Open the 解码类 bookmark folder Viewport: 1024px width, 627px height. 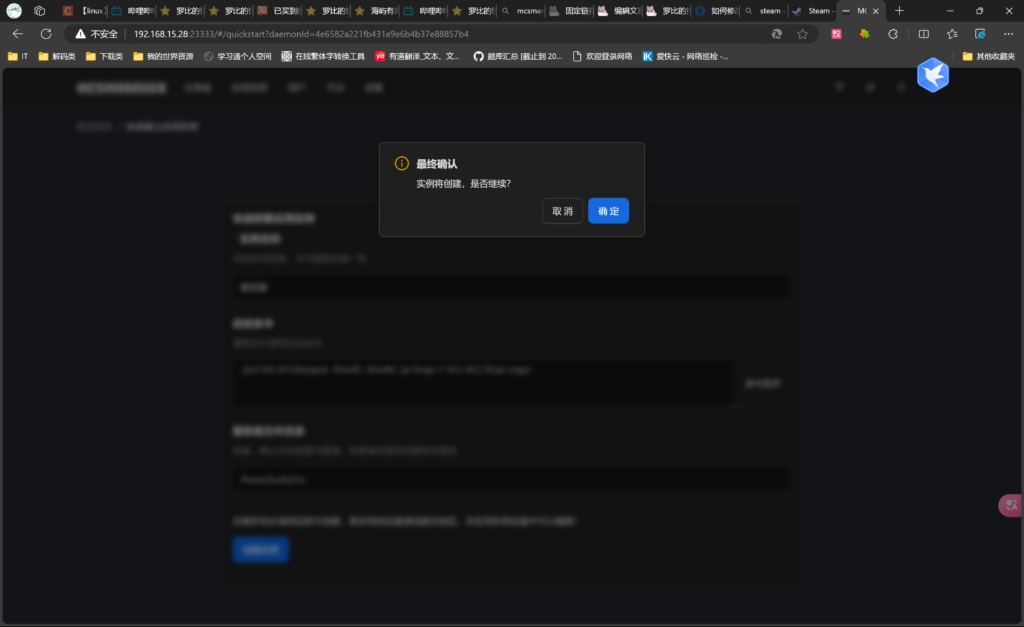[x=57, y=56]
